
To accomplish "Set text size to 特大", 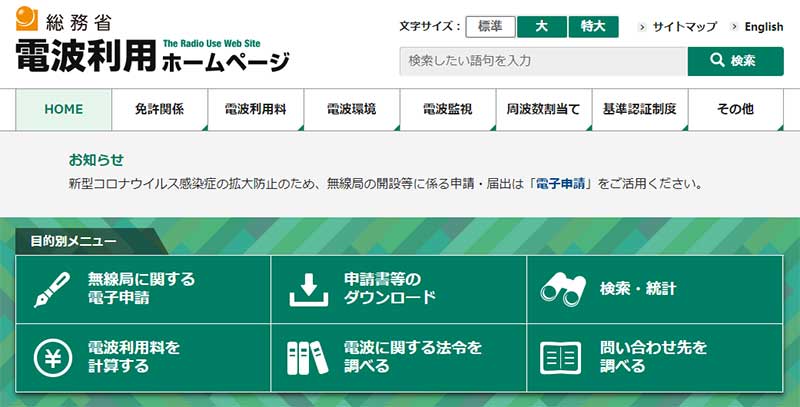I will pos(593,27).
